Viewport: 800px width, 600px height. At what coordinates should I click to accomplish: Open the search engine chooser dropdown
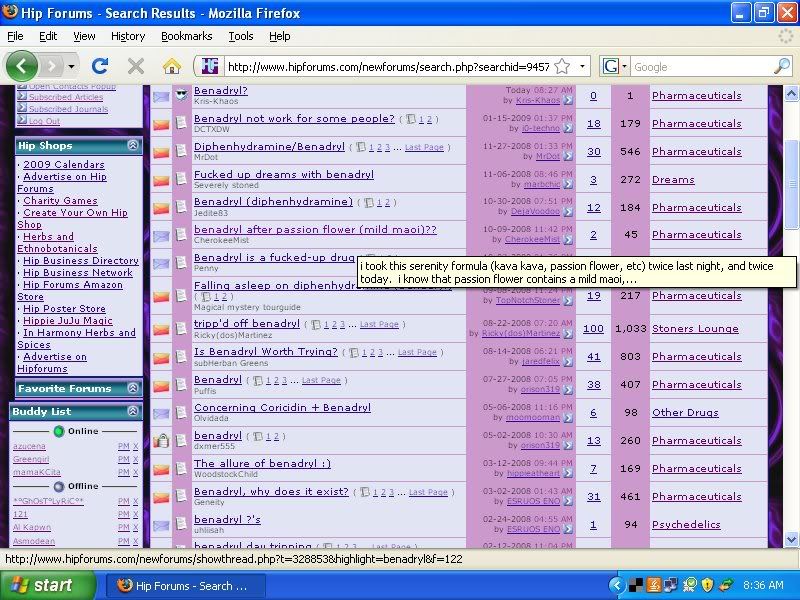point(624,66)
